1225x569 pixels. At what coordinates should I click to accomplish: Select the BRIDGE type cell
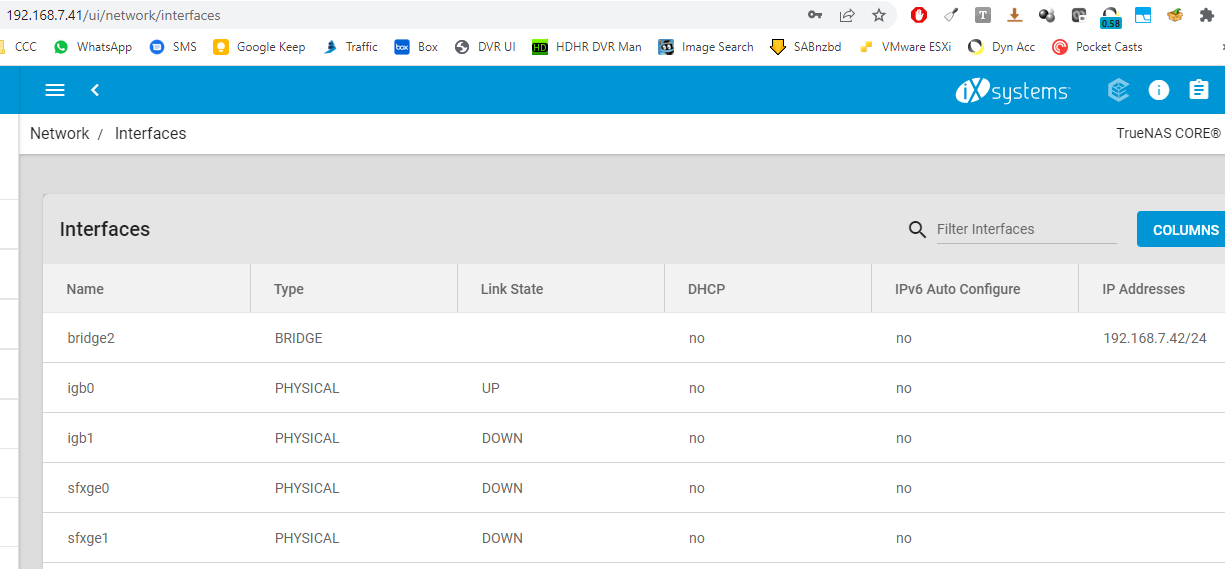[299, 338]
